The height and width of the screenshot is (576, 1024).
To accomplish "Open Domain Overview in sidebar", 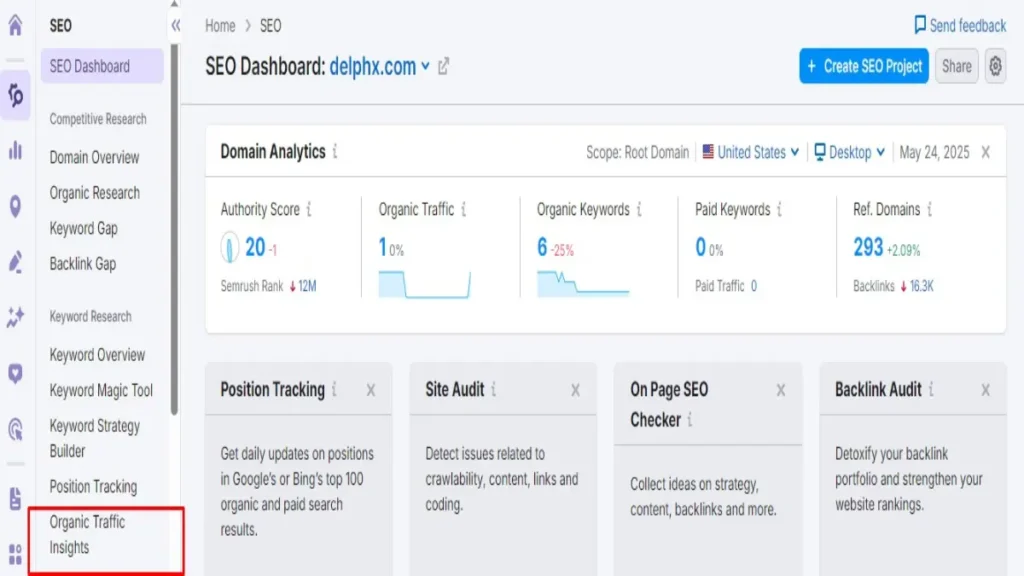I will [x=94, y=157].
